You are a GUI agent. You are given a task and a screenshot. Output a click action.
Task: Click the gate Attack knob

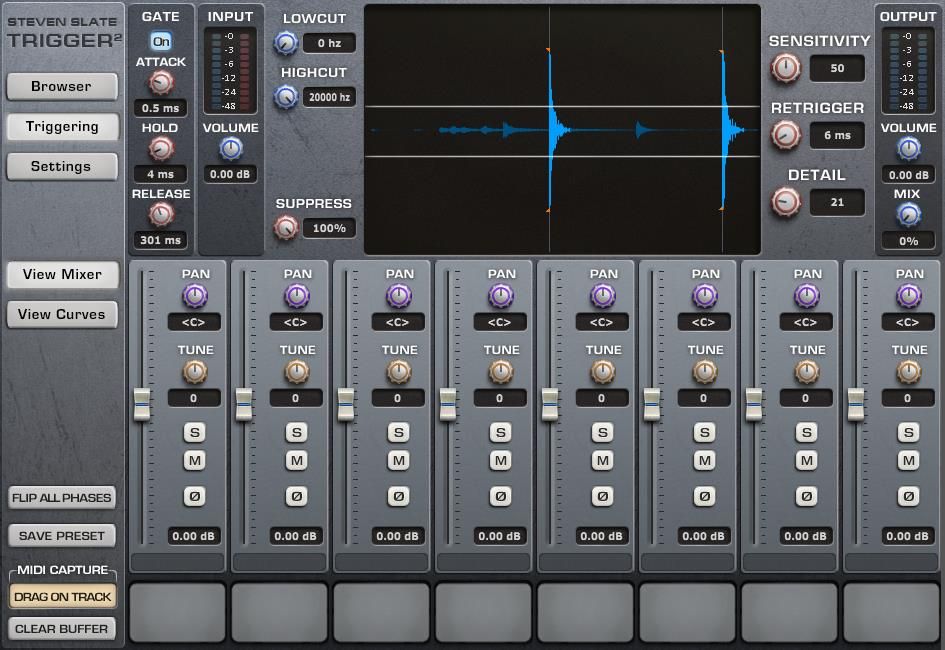161,83
